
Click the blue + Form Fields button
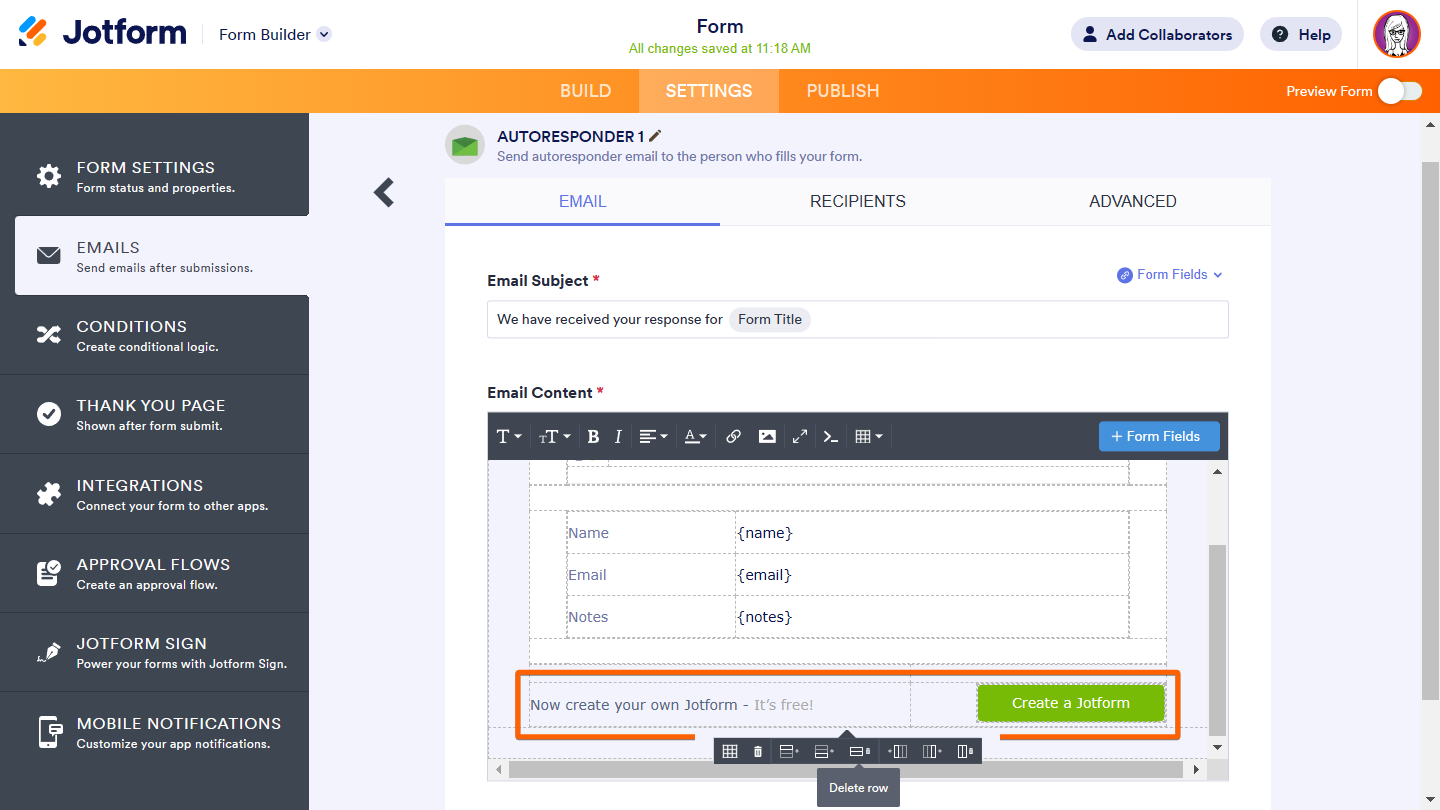tap(1159, 436)
